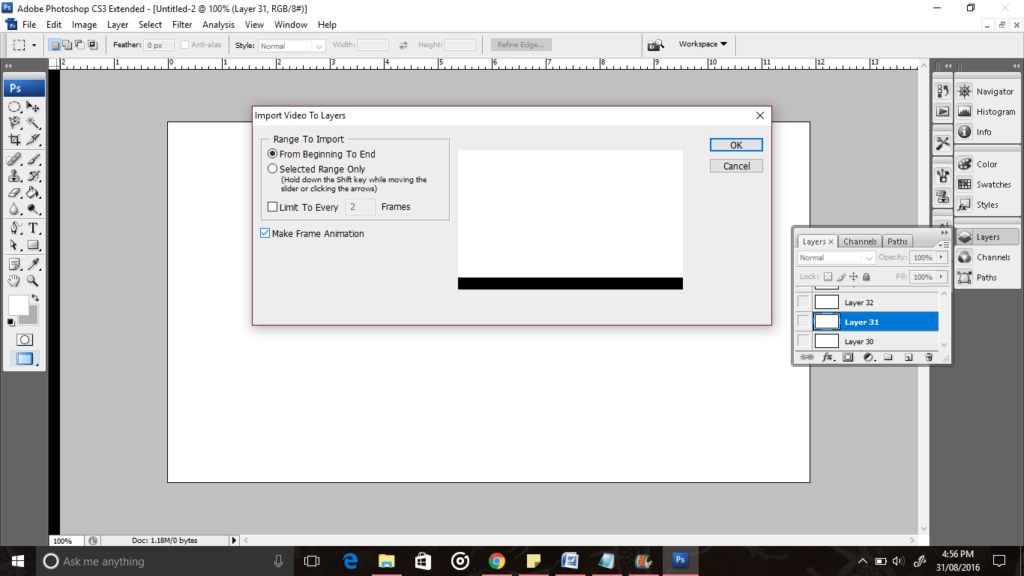Select the Blur tool
1024x576 pixels.
14,210
